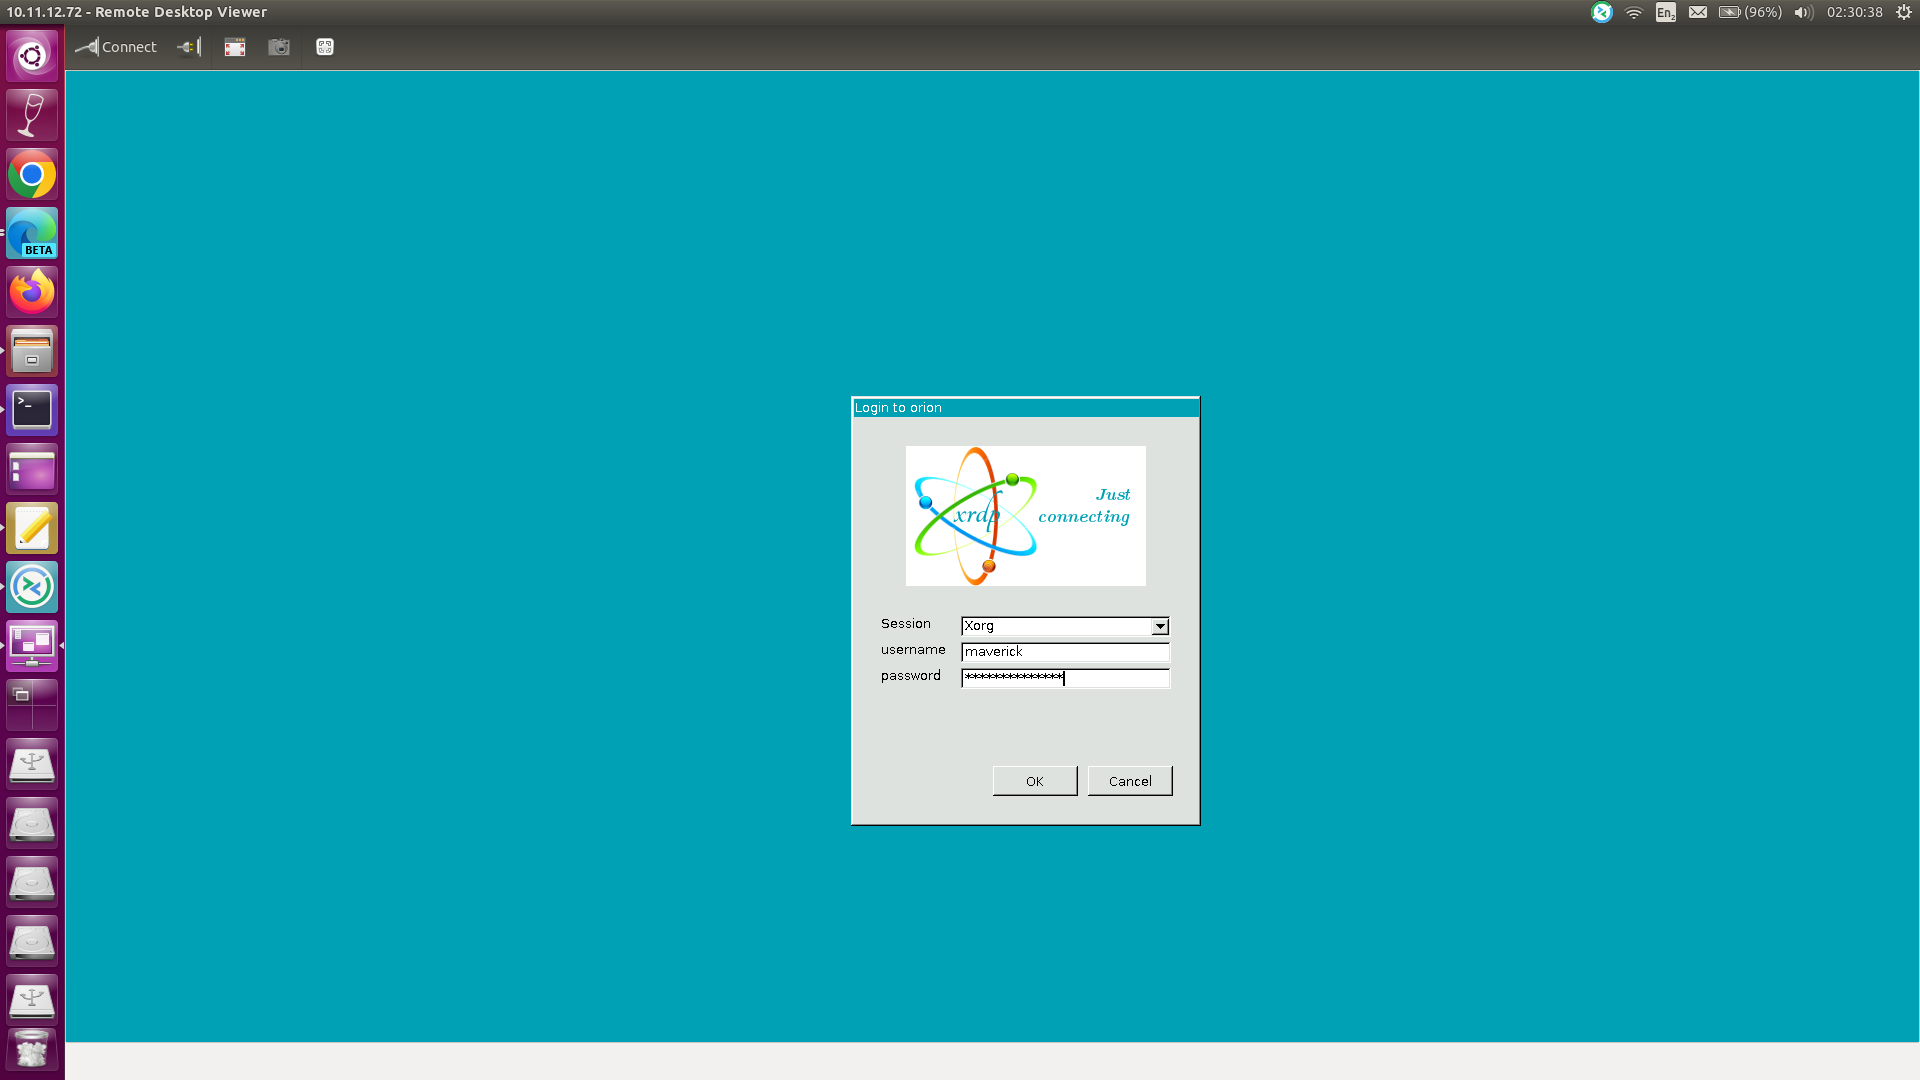1920x1080 pixels.
Task: Launch Google Chrome from the launcher
Action: point(32,174)
